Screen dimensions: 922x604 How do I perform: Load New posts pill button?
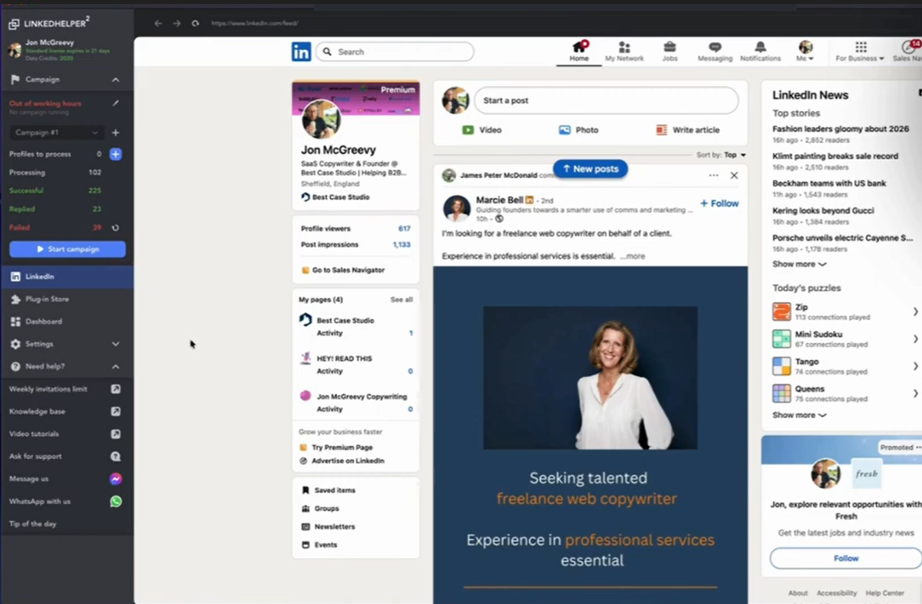pos(590,169)
